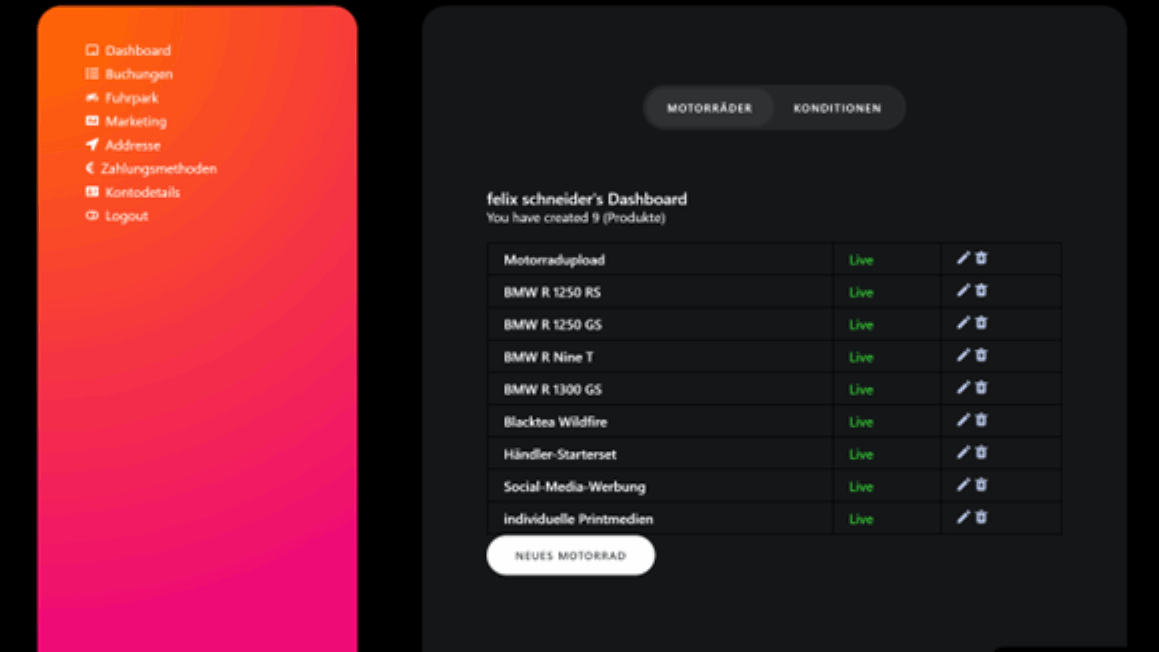This screenshot has width=1159, height=652.
Task: Open Kontodetails in the sidebar
Action: click(143, 192)
